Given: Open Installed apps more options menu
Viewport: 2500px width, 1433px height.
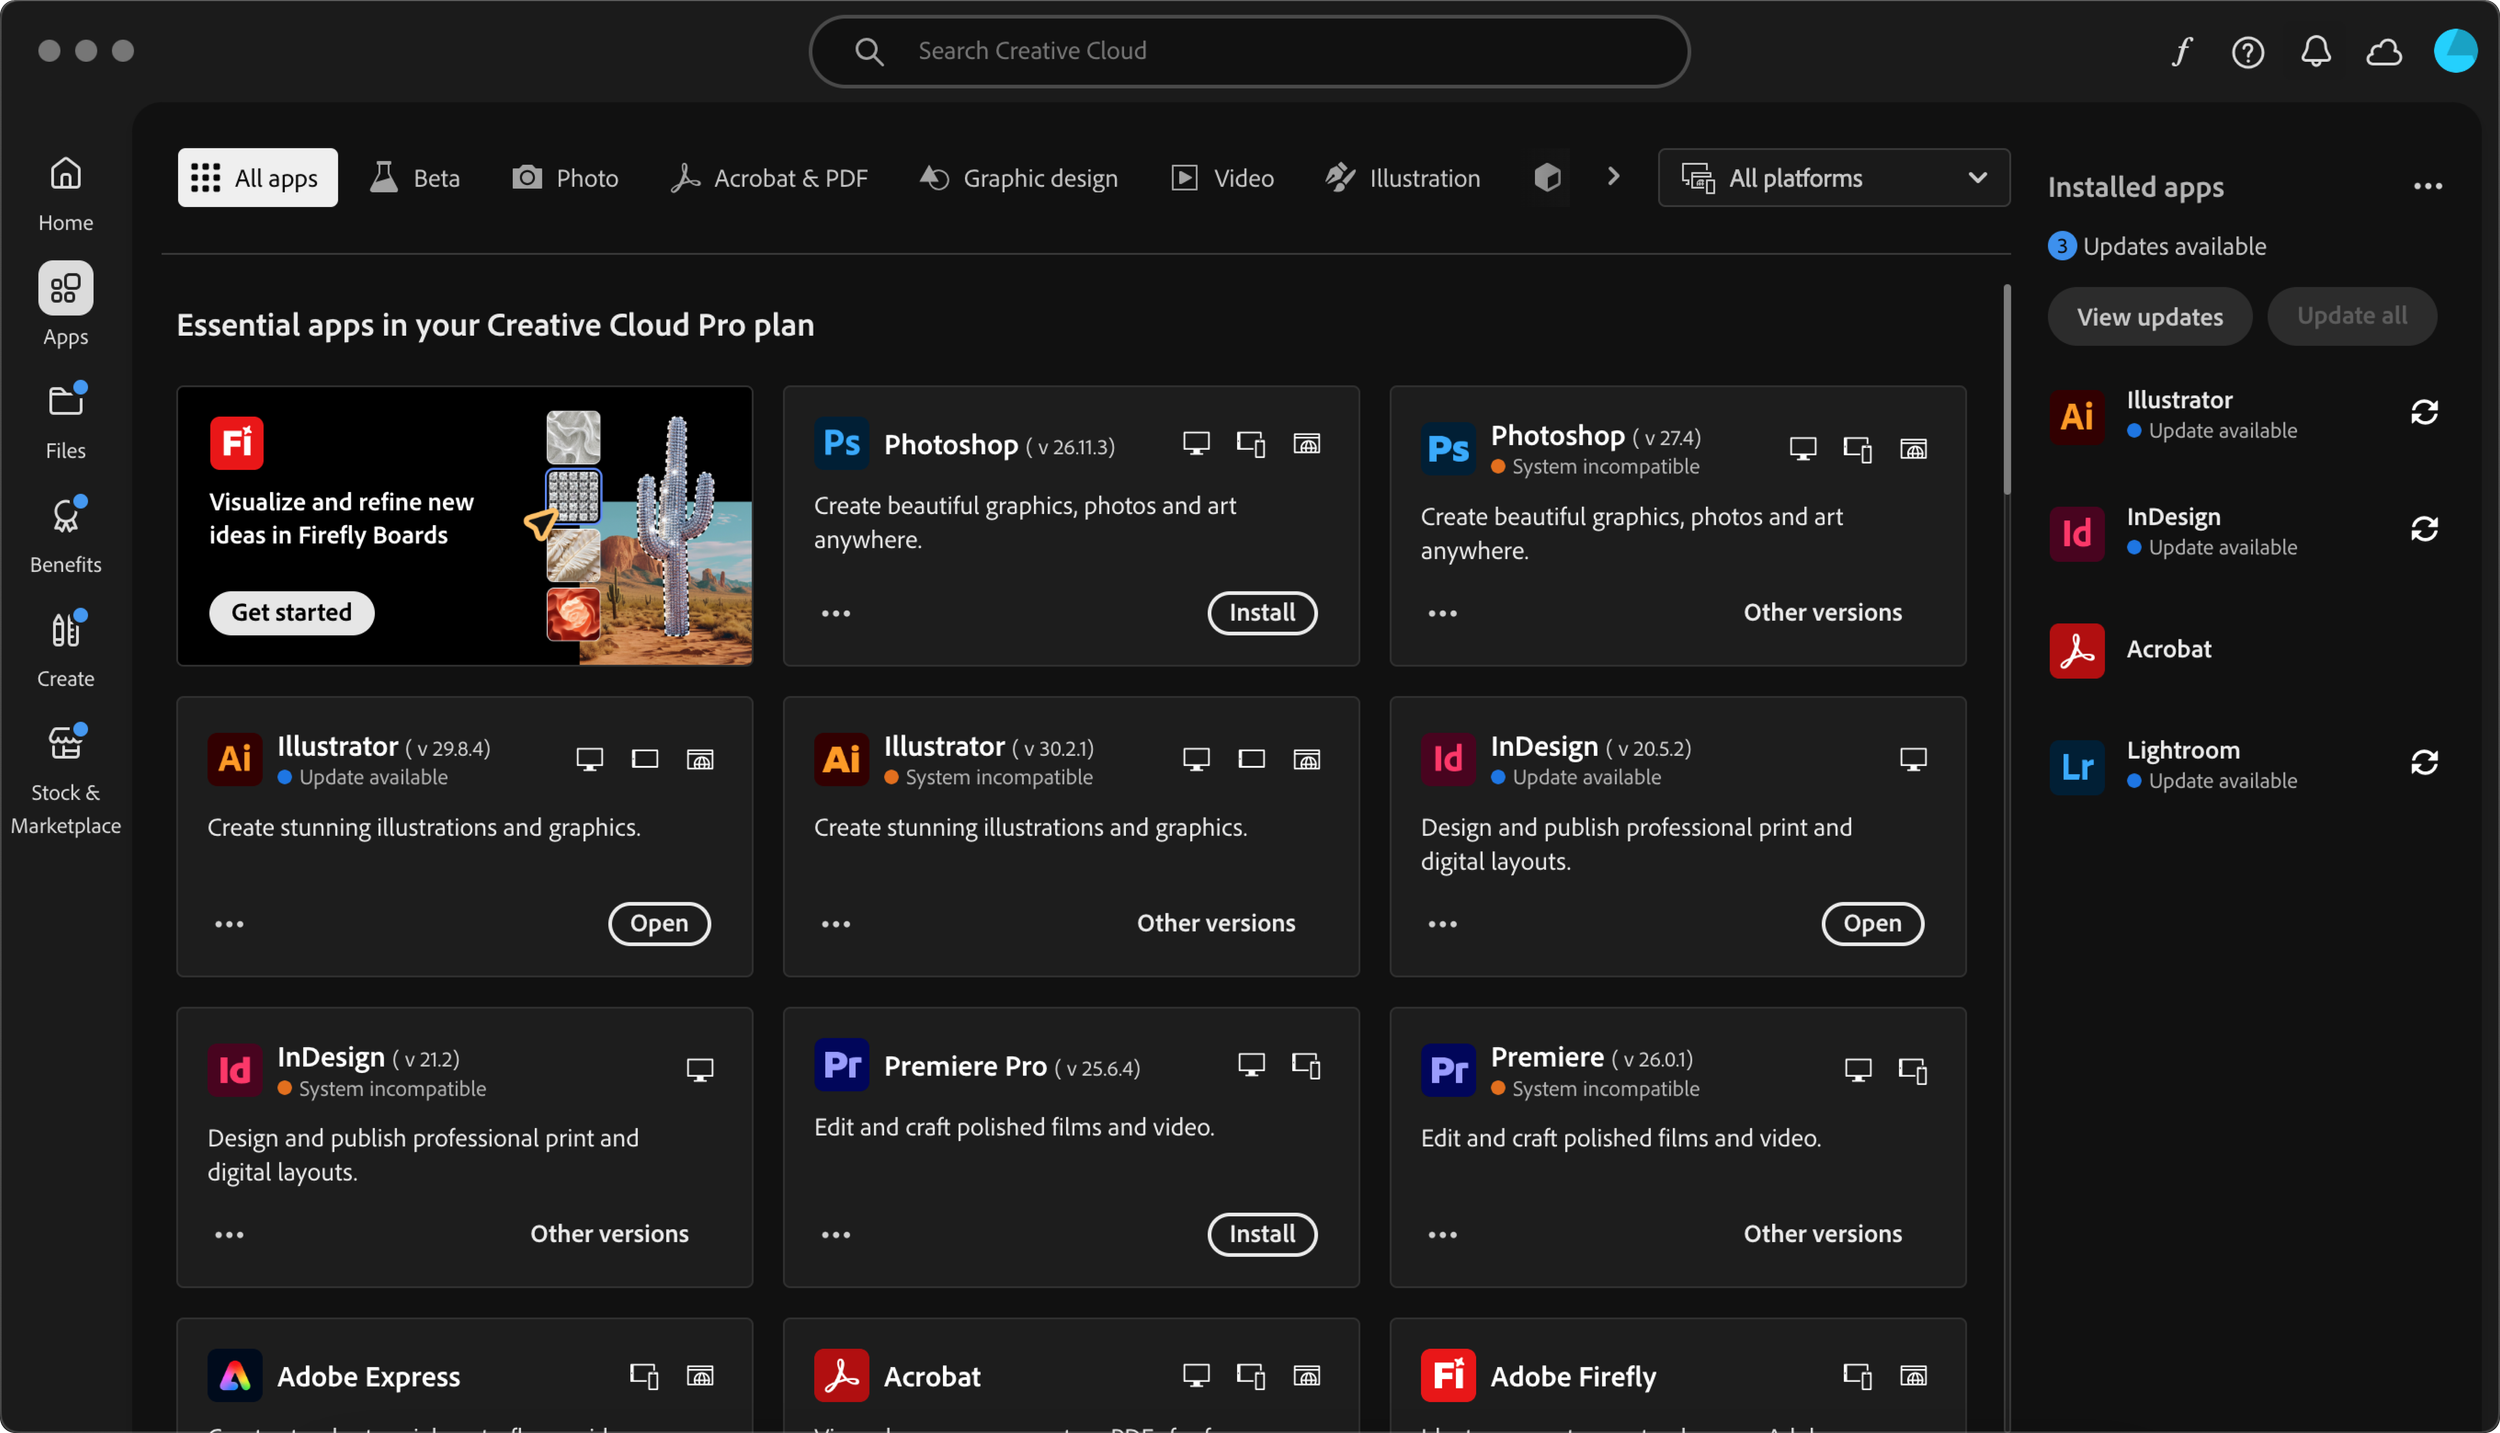Looking at the screenshot, I should pos(2427,187).
